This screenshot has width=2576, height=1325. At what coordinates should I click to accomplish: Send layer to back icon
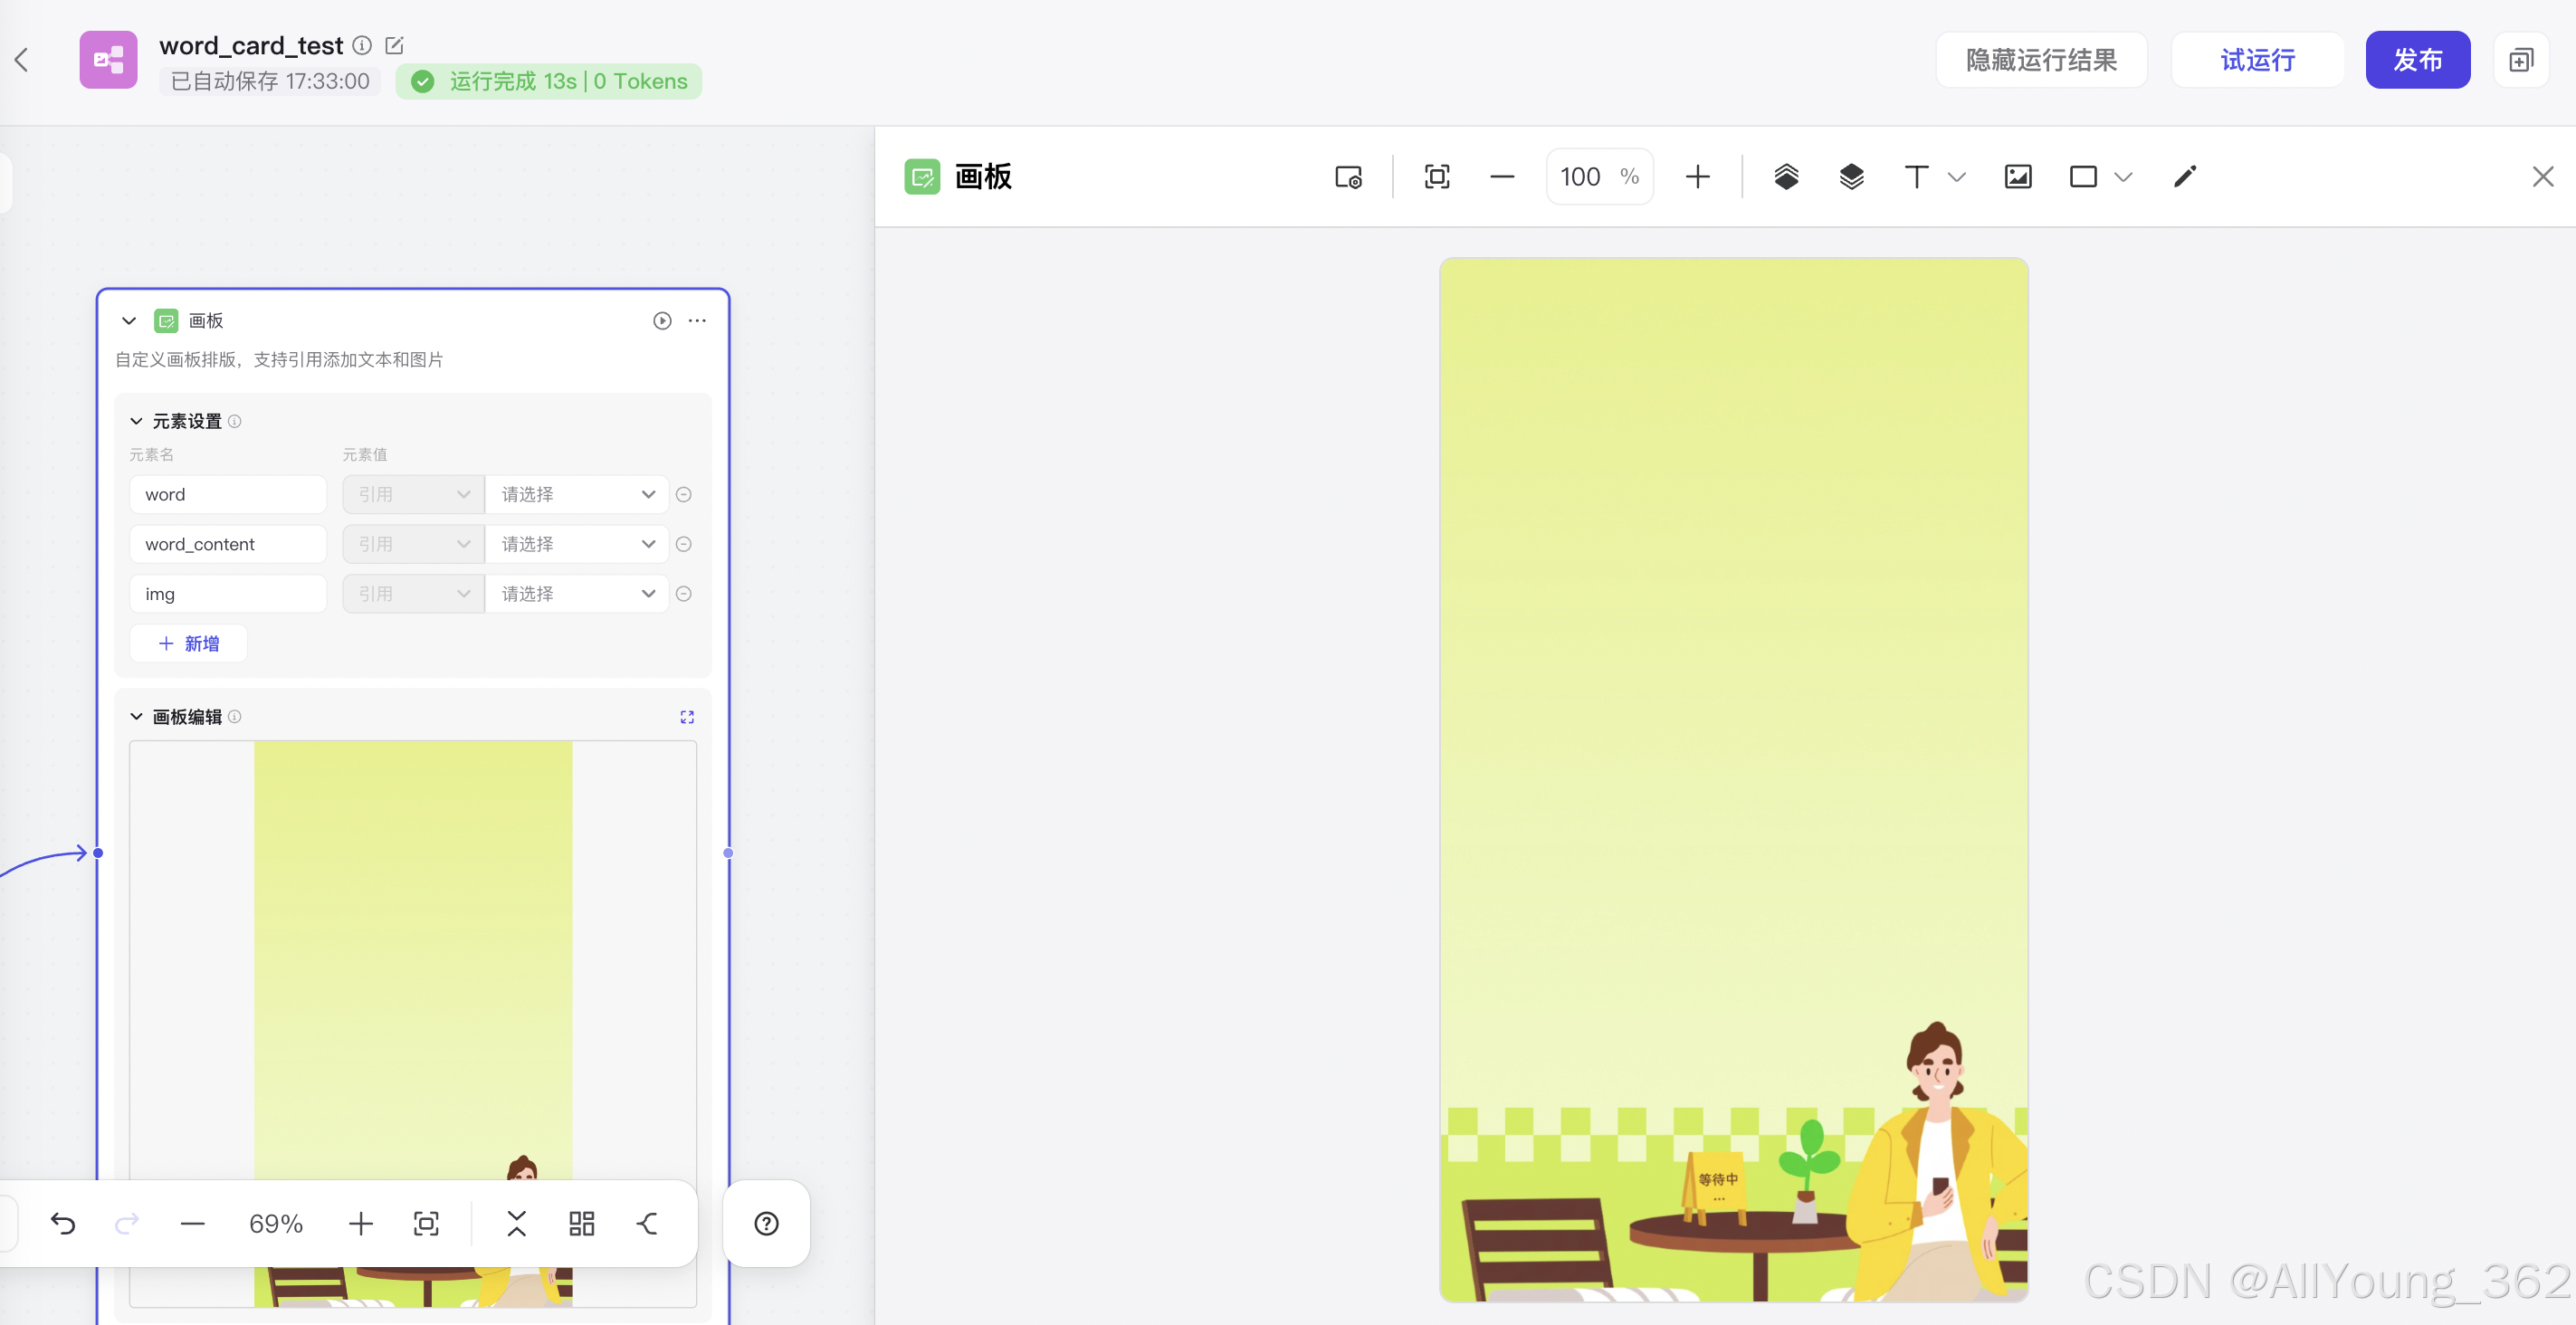[x=1851, y=177]
